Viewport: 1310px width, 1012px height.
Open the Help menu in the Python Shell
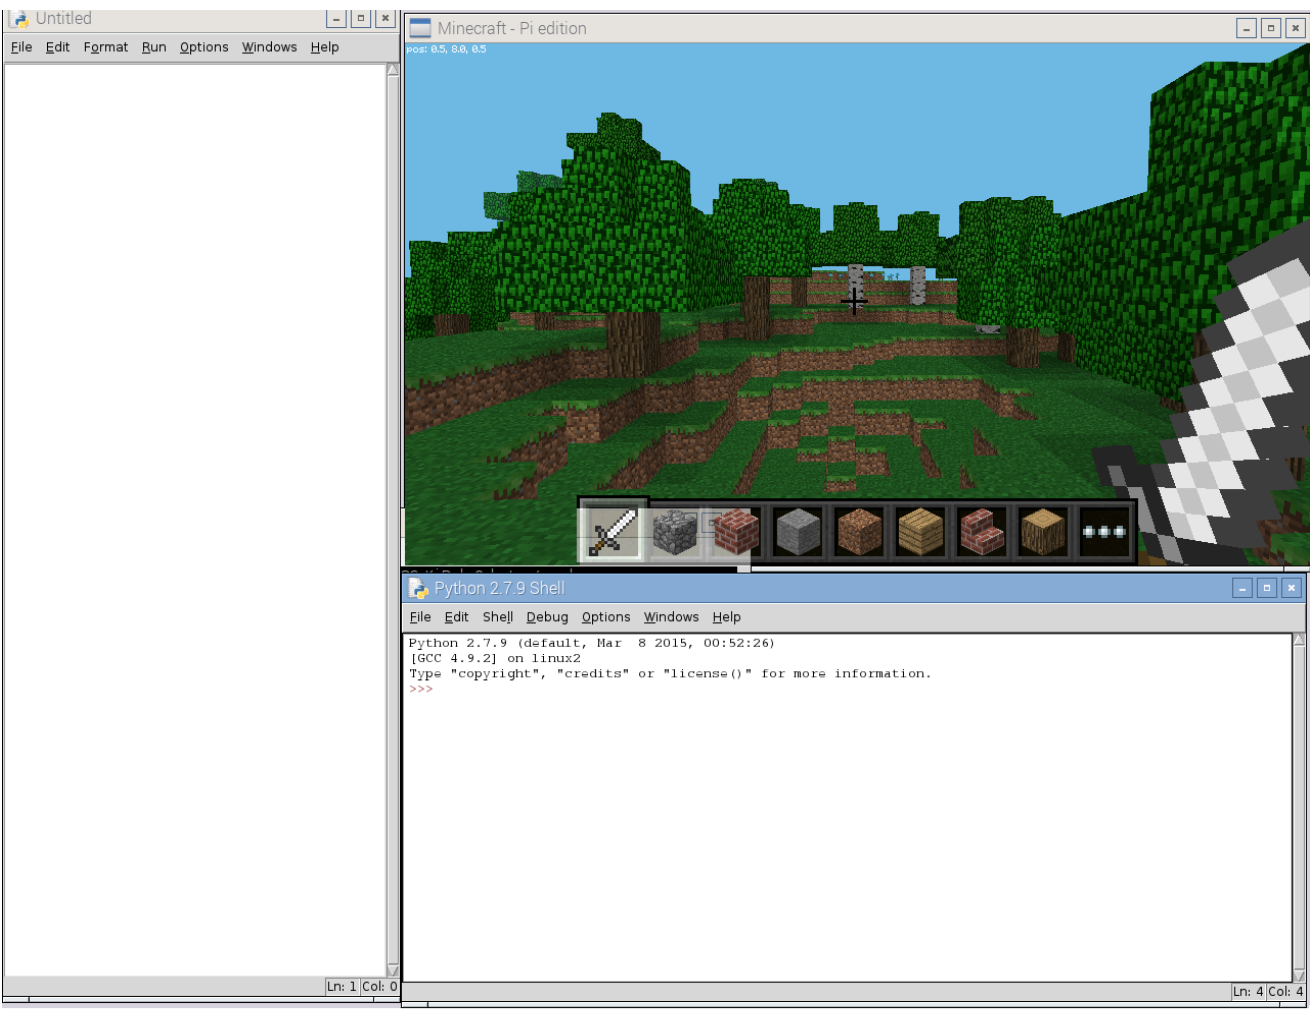726,617
